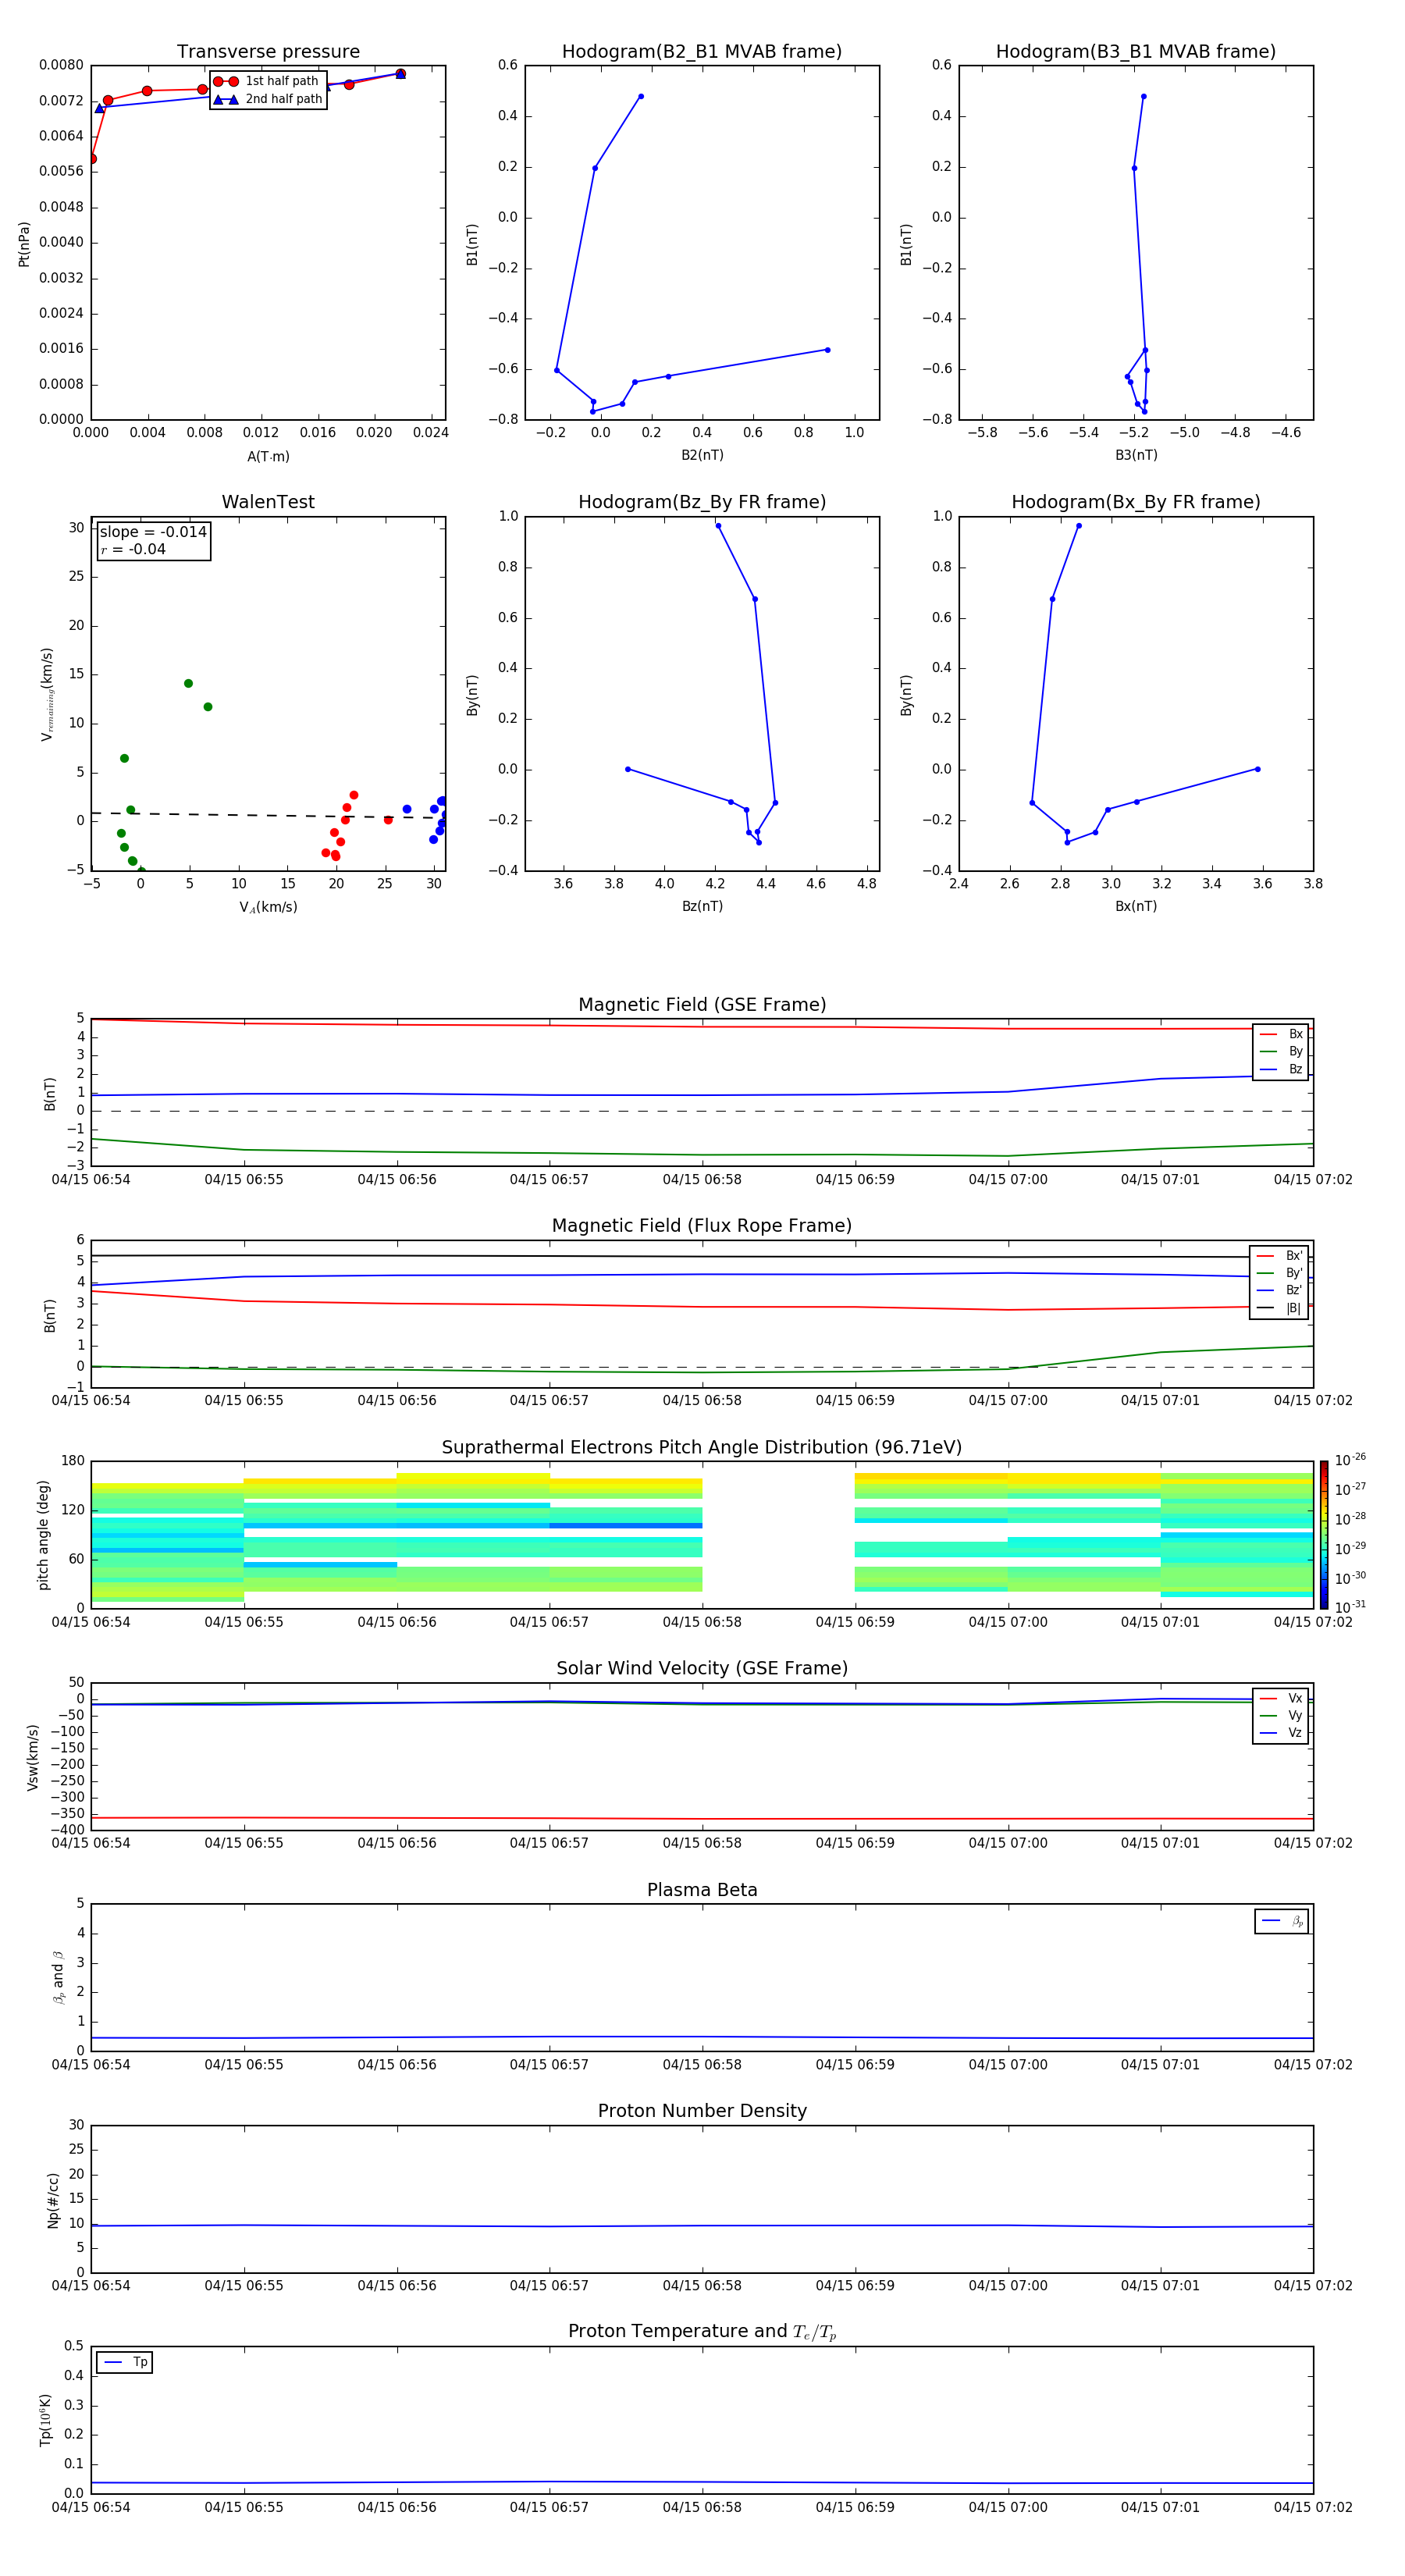
Task: Click the "B2(nT)" x-axis label
Action: [x=702, y=455]
